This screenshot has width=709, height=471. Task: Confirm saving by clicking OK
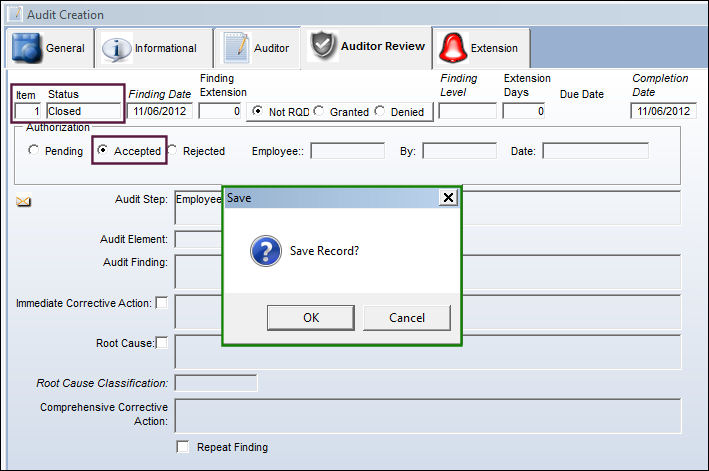311,318
